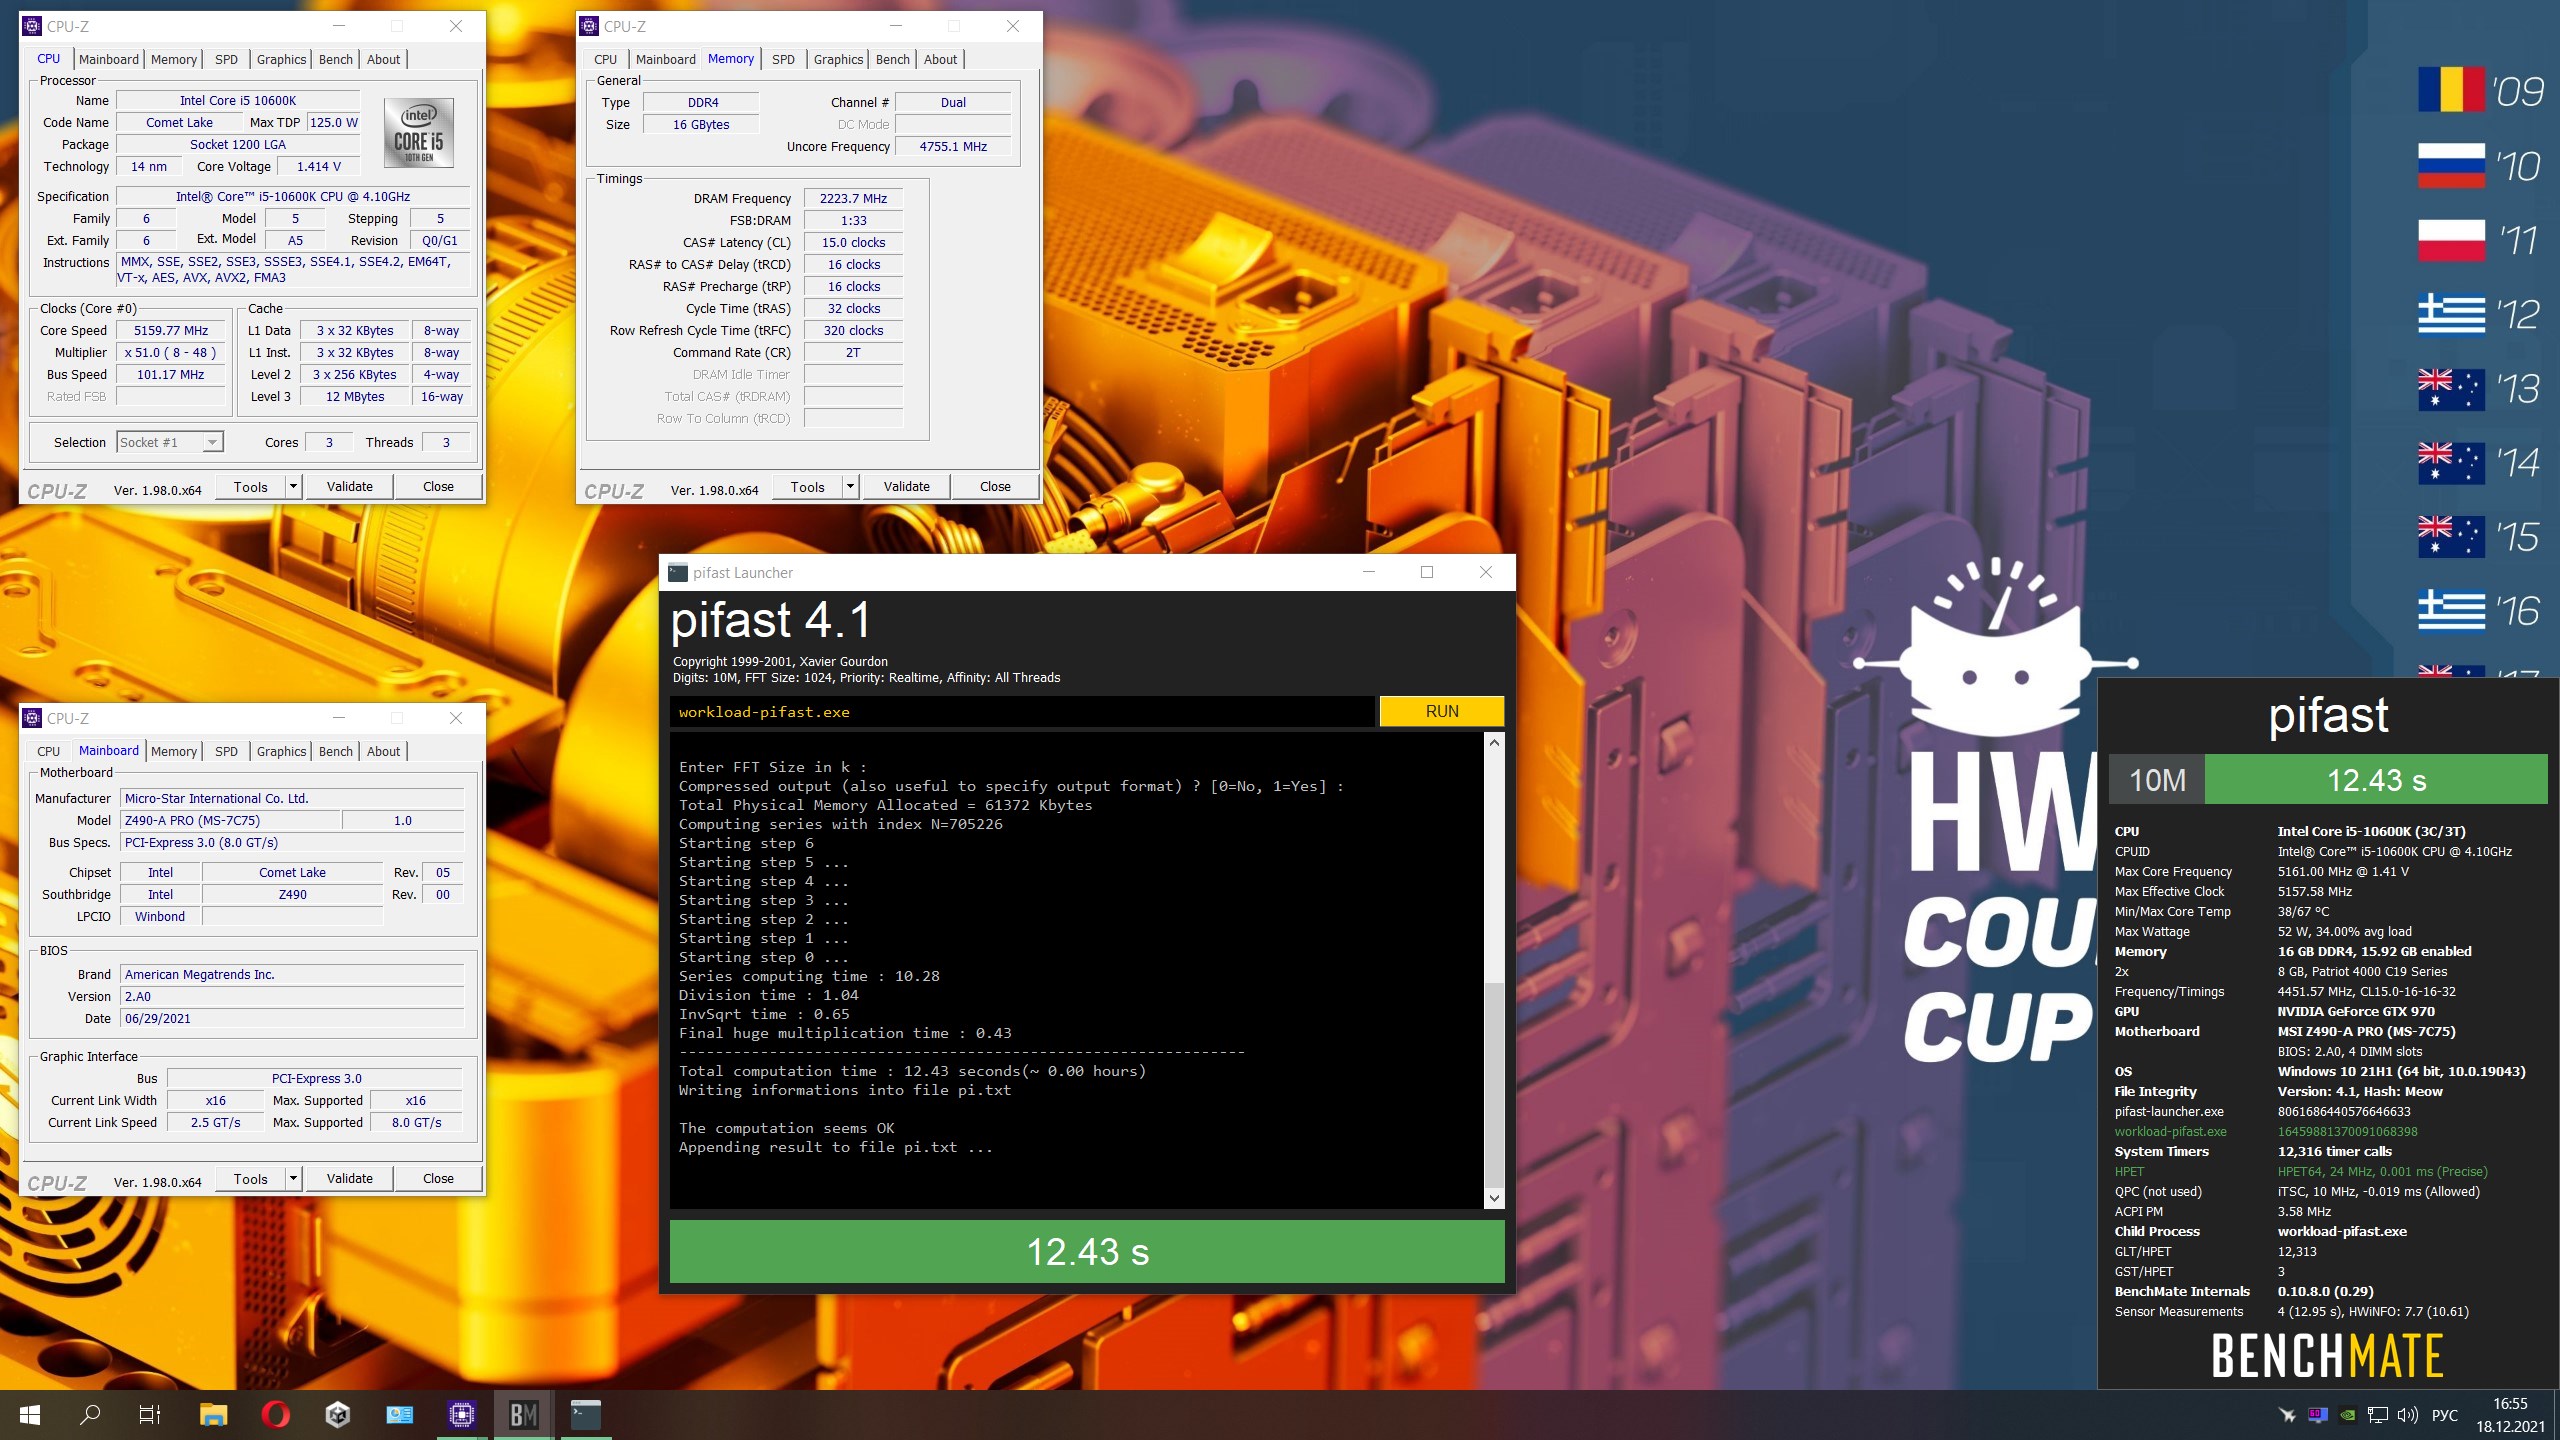The width and height of the screenshot is (2560, 1440).
Task: Switch to CPU-Z from taskbar
Action: coord(462,1415)
